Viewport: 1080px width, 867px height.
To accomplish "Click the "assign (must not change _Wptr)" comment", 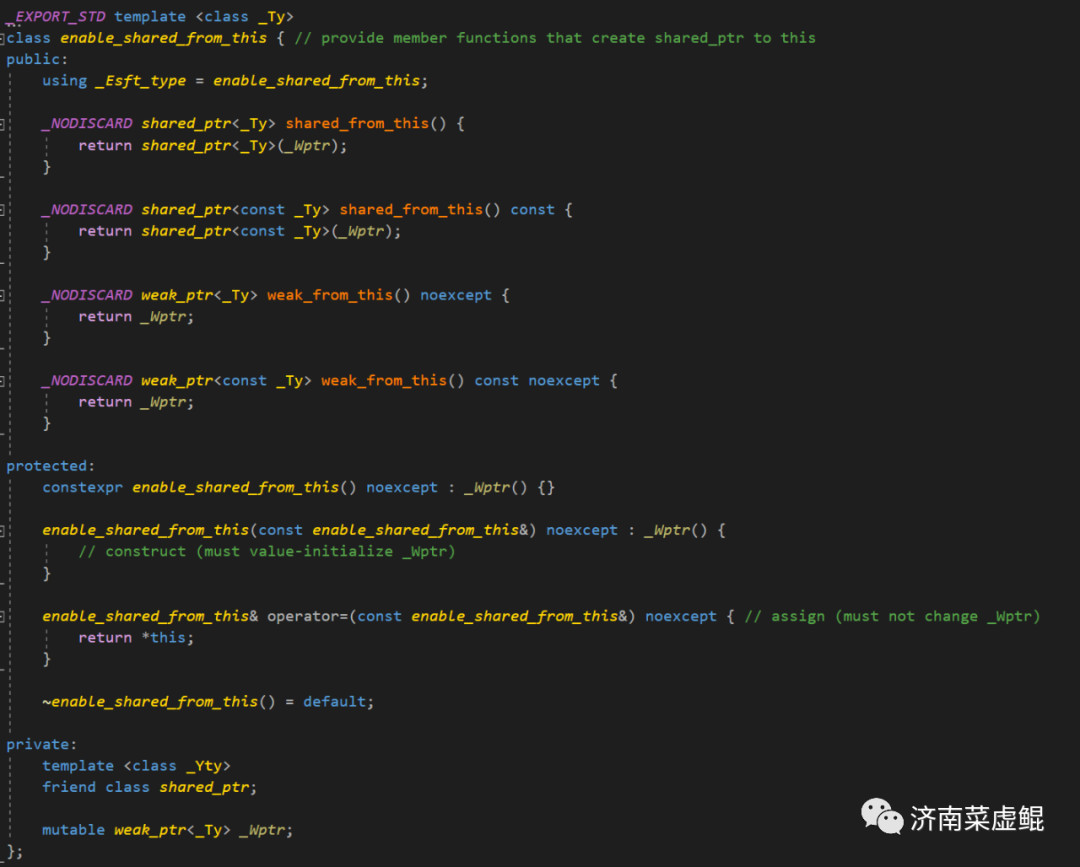I will 892,616.
